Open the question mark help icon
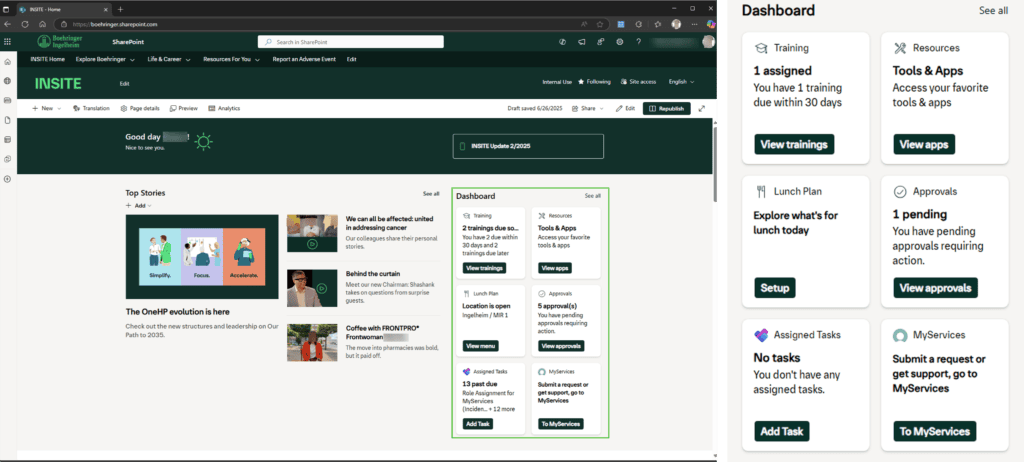The height and width of the screenshot is (462, 1024). point(639,42)
